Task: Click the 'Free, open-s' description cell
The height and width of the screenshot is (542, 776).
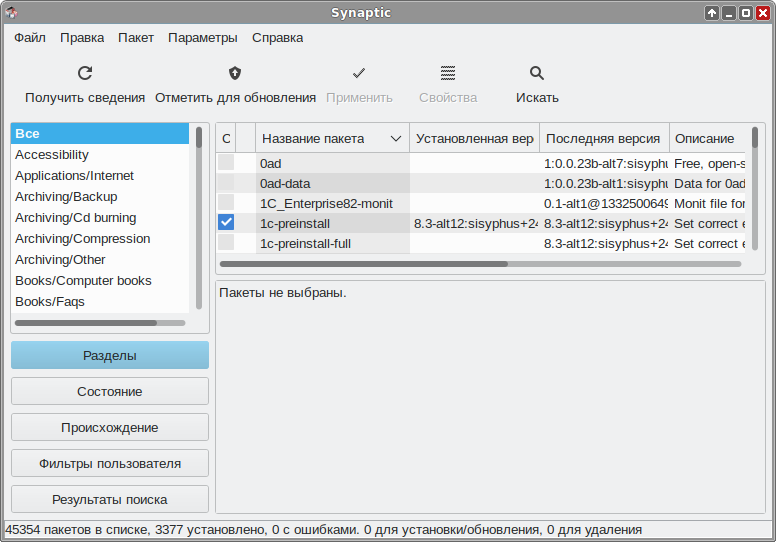Action: 708,163
